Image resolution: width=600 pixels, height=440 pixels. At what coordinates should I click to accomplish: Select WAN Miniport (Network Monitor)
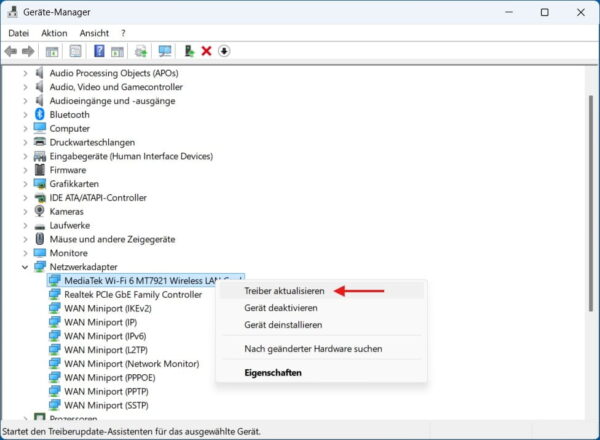132,363
